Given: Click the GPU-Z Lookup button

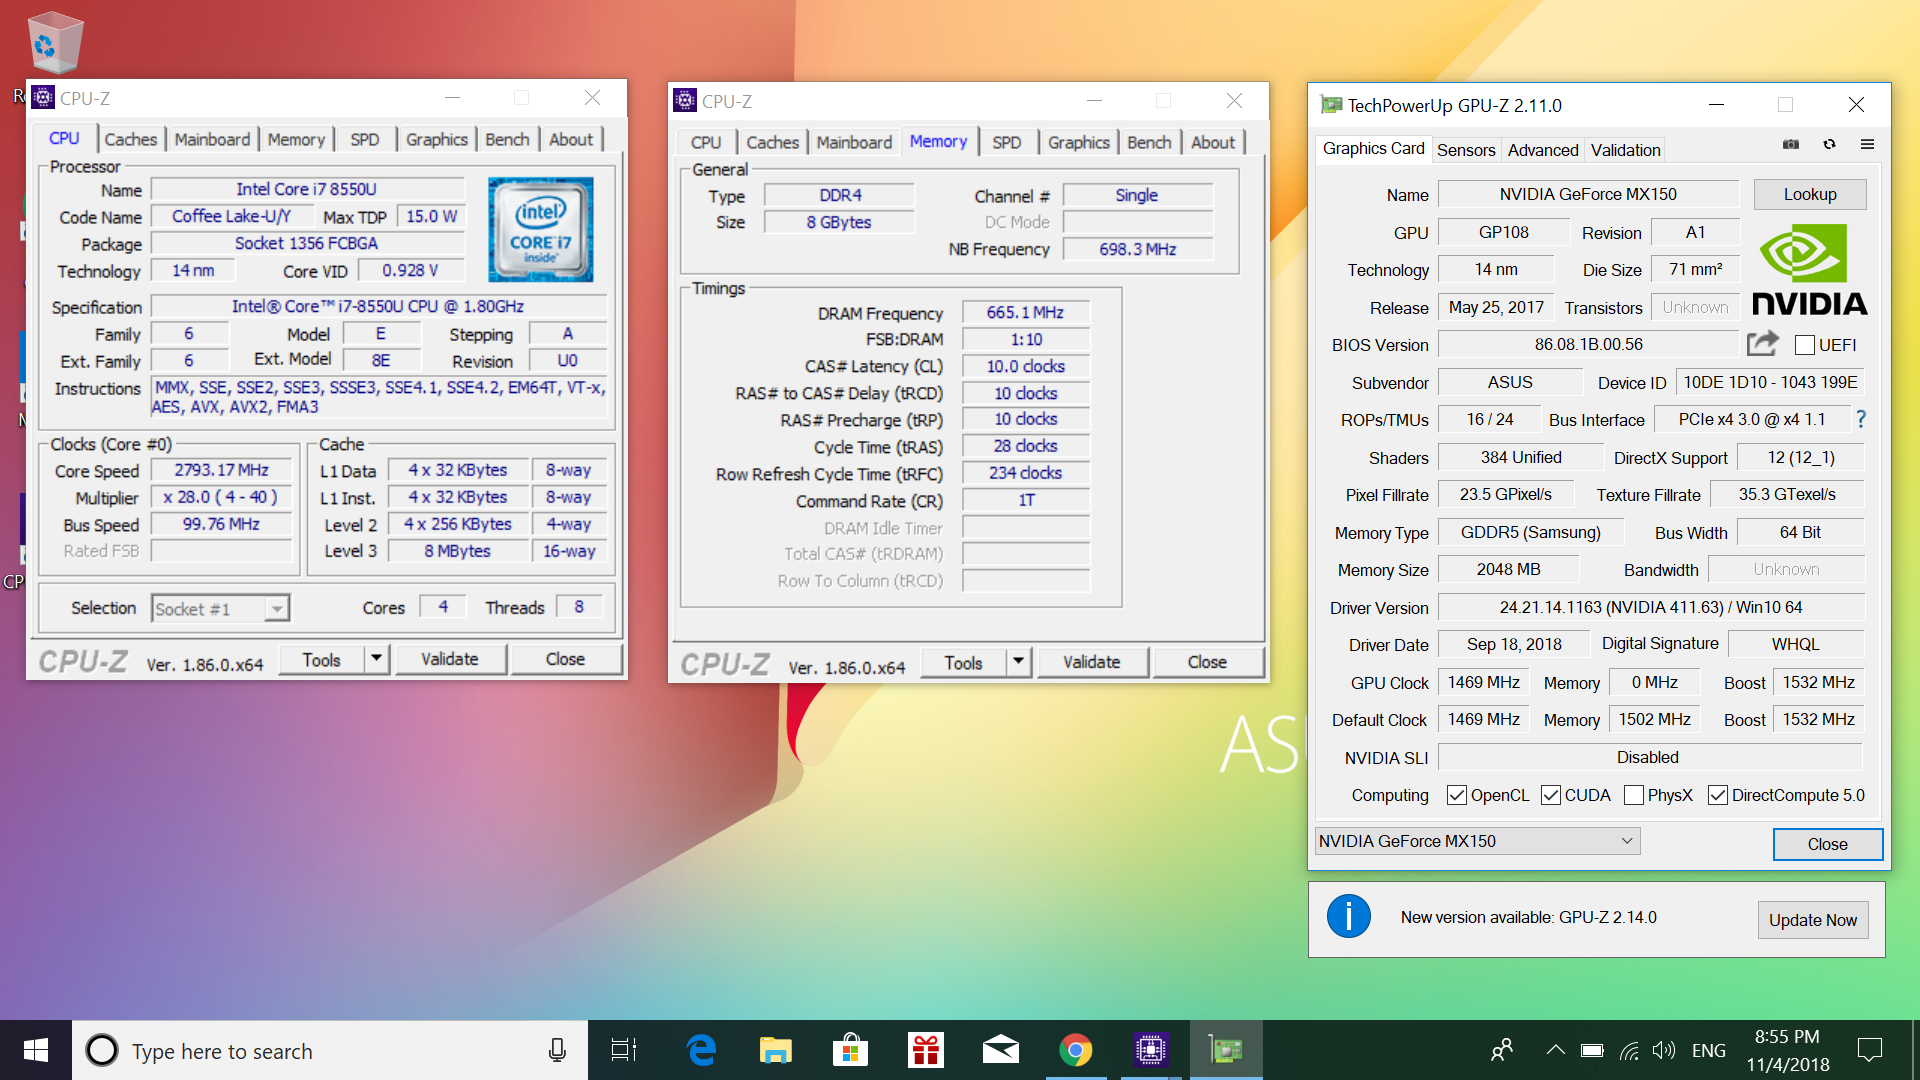Looking at the screenshot, I should pos(1810,194).
